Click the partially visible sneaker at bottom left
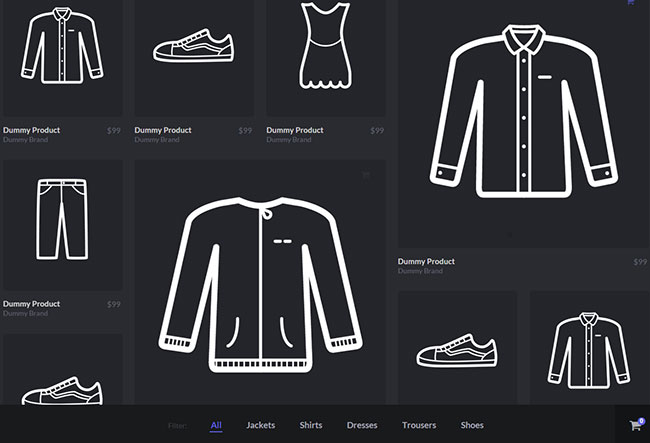 click(61, 388)
